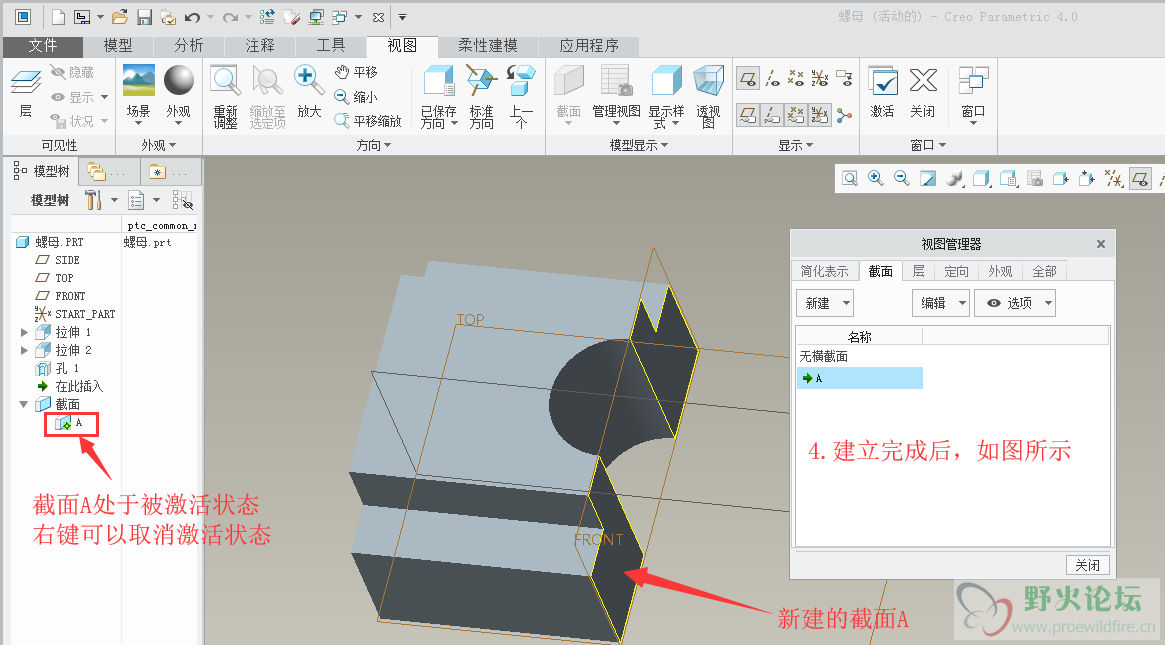The height and width of the screenshot is (645, 1165).
Task: Toggle plane display in ribbon Display group
Action: [748, 78]
